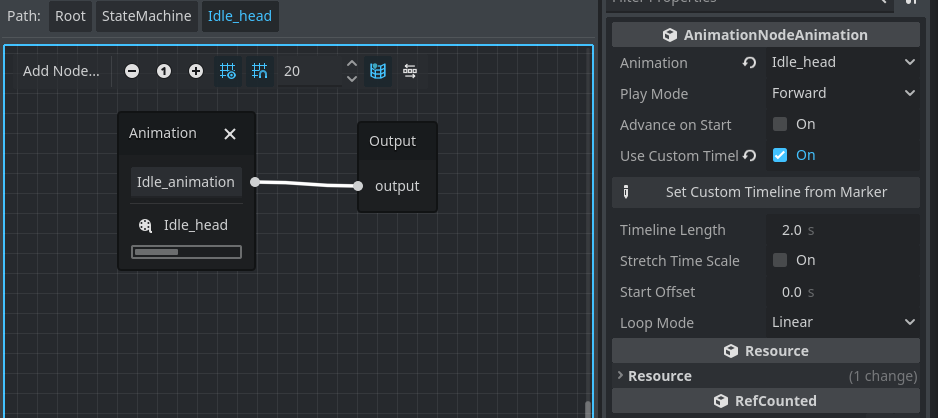Toggle the graph minimap icon
Screen dimensions: 938x418
click(378, 71)
